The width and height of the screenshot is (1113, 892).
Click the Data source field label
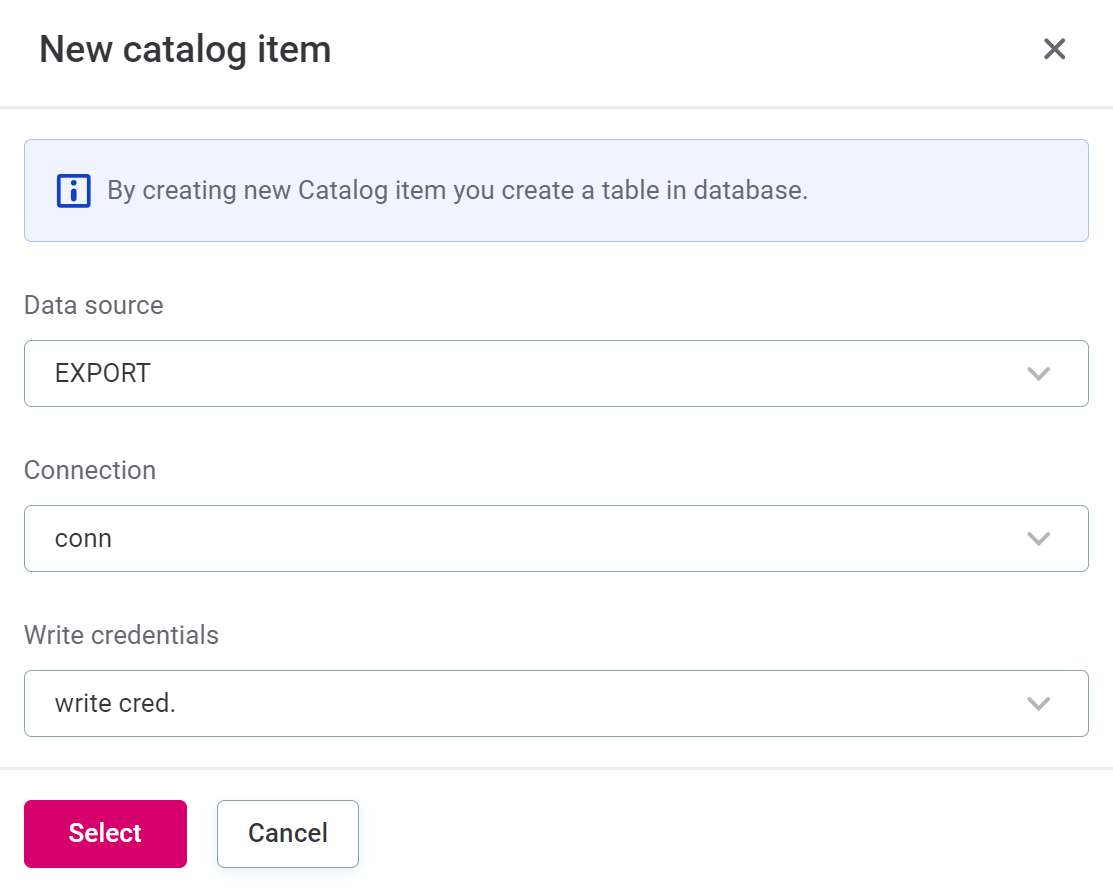tap(93, 305)
